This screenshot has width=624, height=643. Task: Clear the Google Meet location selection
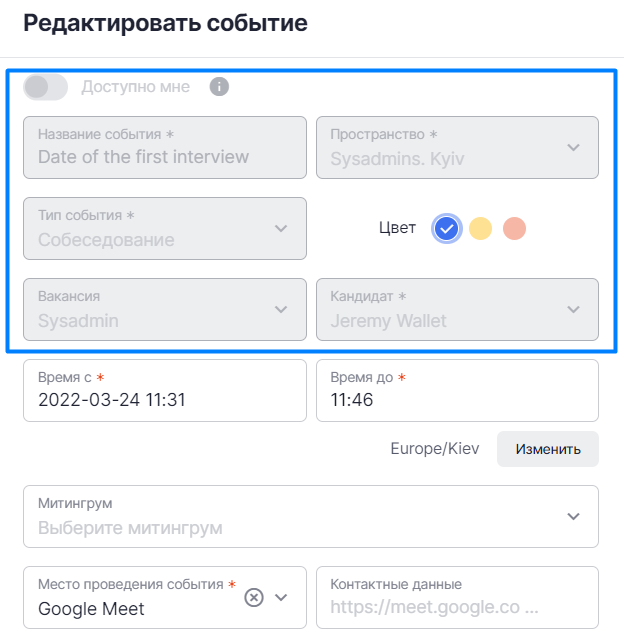coord(254,597)
